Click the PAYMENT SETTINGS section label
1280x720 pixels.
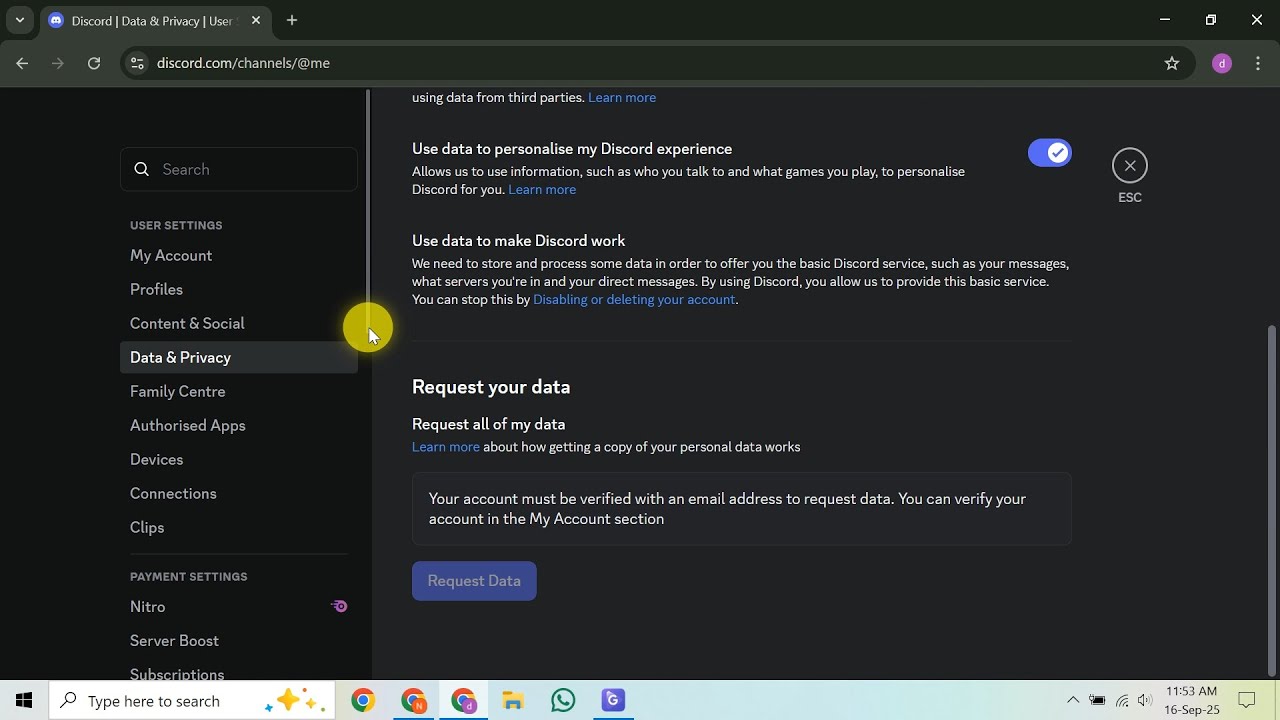click(188, 577)
